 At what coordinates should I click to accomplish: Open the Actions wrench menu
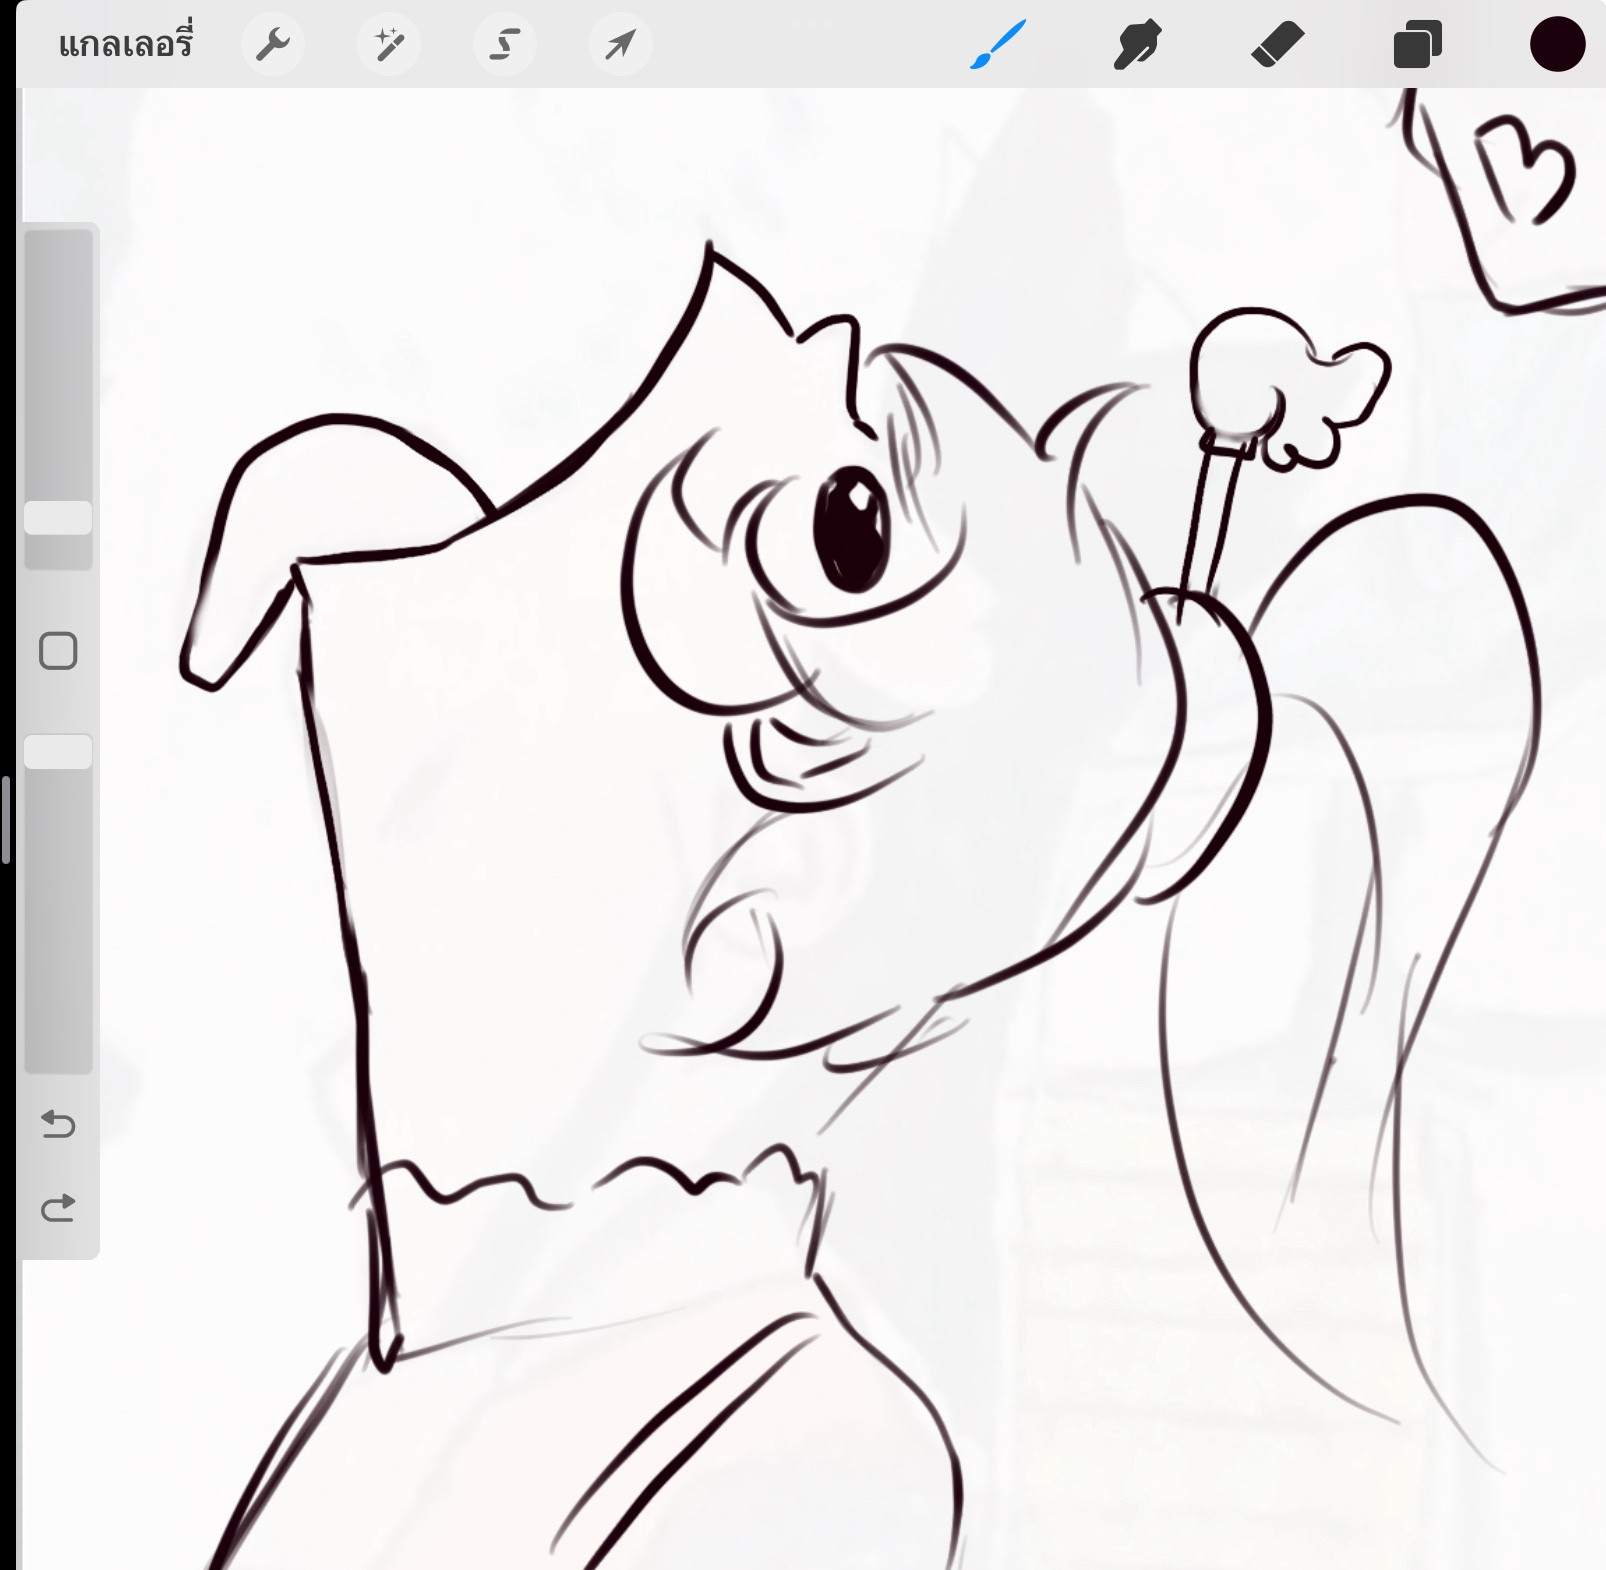[x=272, y=45]
